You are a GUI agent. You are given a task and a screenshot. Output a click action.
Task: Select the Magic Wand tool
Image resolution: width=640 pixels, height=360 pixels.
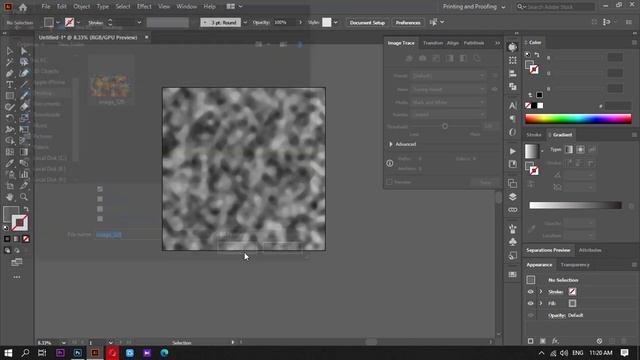pos(9,62)
